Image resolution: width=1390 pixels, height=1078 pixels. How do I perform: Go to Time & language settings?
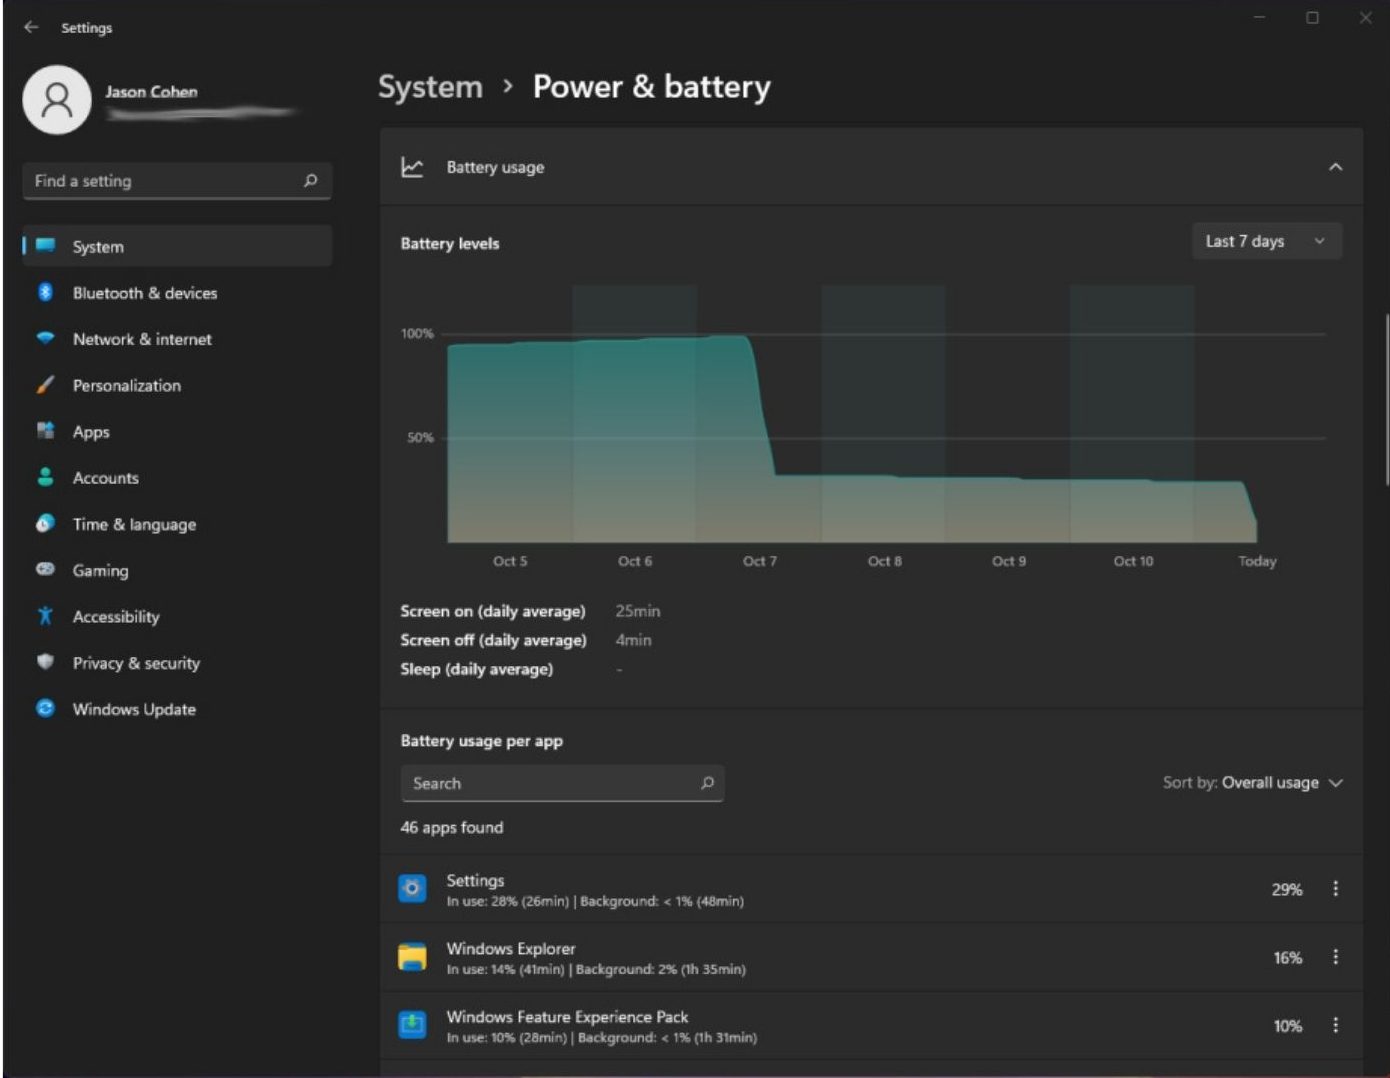(134, 524)
